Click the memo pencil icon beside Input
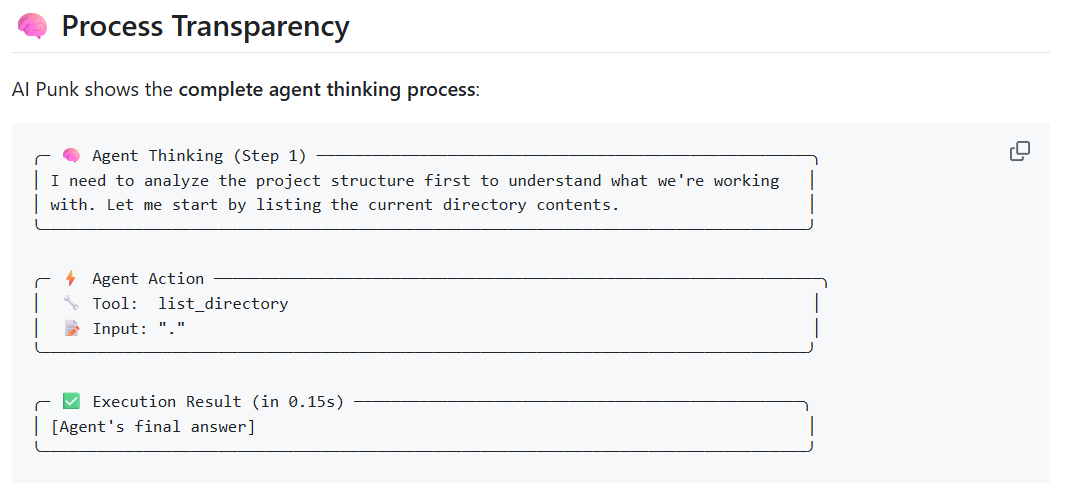The height and width of the screenshot is (493, 1066). click(71, 328)
